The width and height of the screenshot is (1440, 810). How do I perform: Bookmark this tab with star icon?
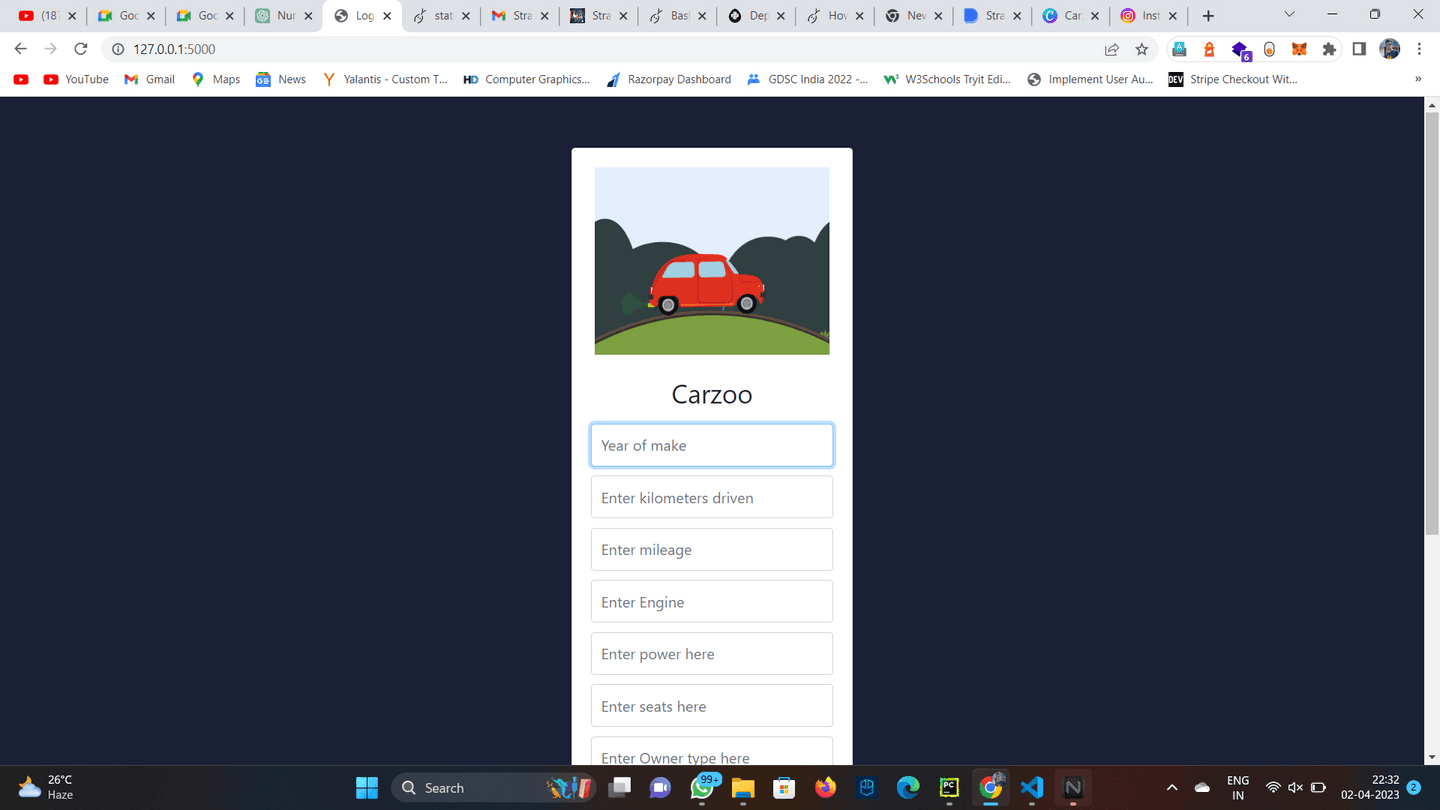(x=1141, y=49)
